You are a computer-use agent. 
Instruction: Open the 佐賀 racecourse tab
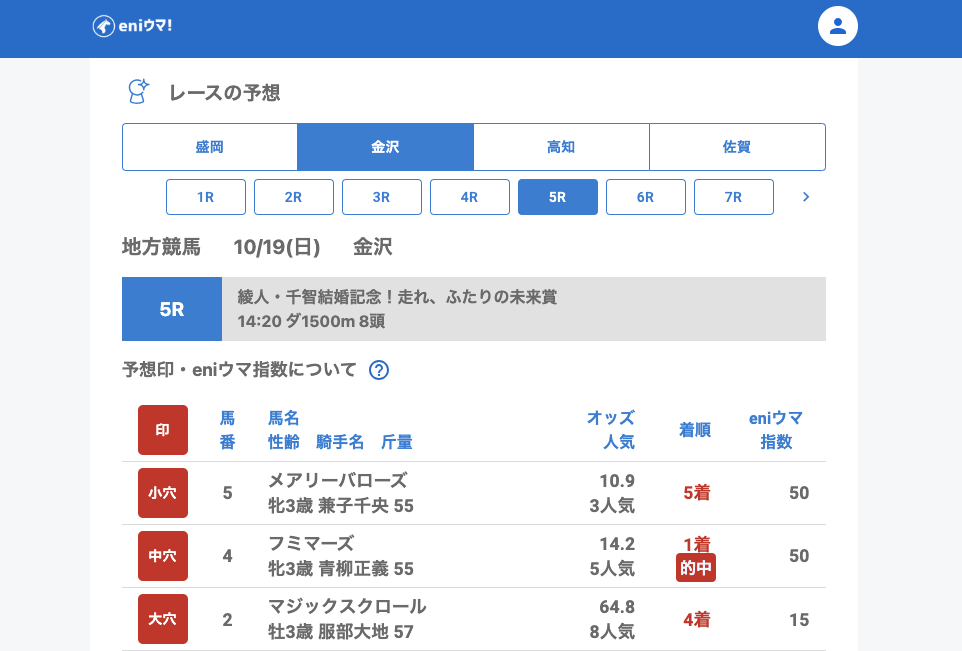(737, 147)
